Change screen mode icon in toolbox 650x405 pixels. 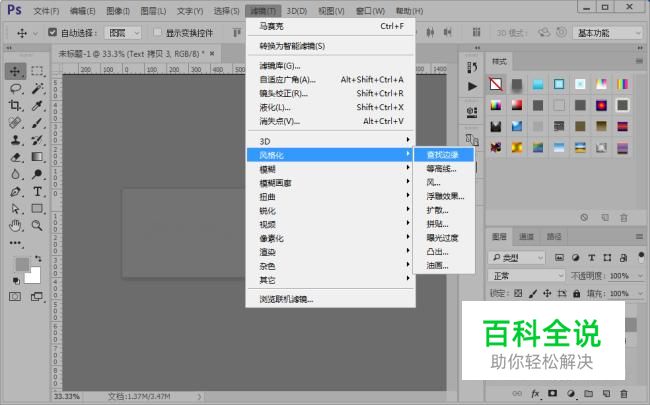coord(37,296)
